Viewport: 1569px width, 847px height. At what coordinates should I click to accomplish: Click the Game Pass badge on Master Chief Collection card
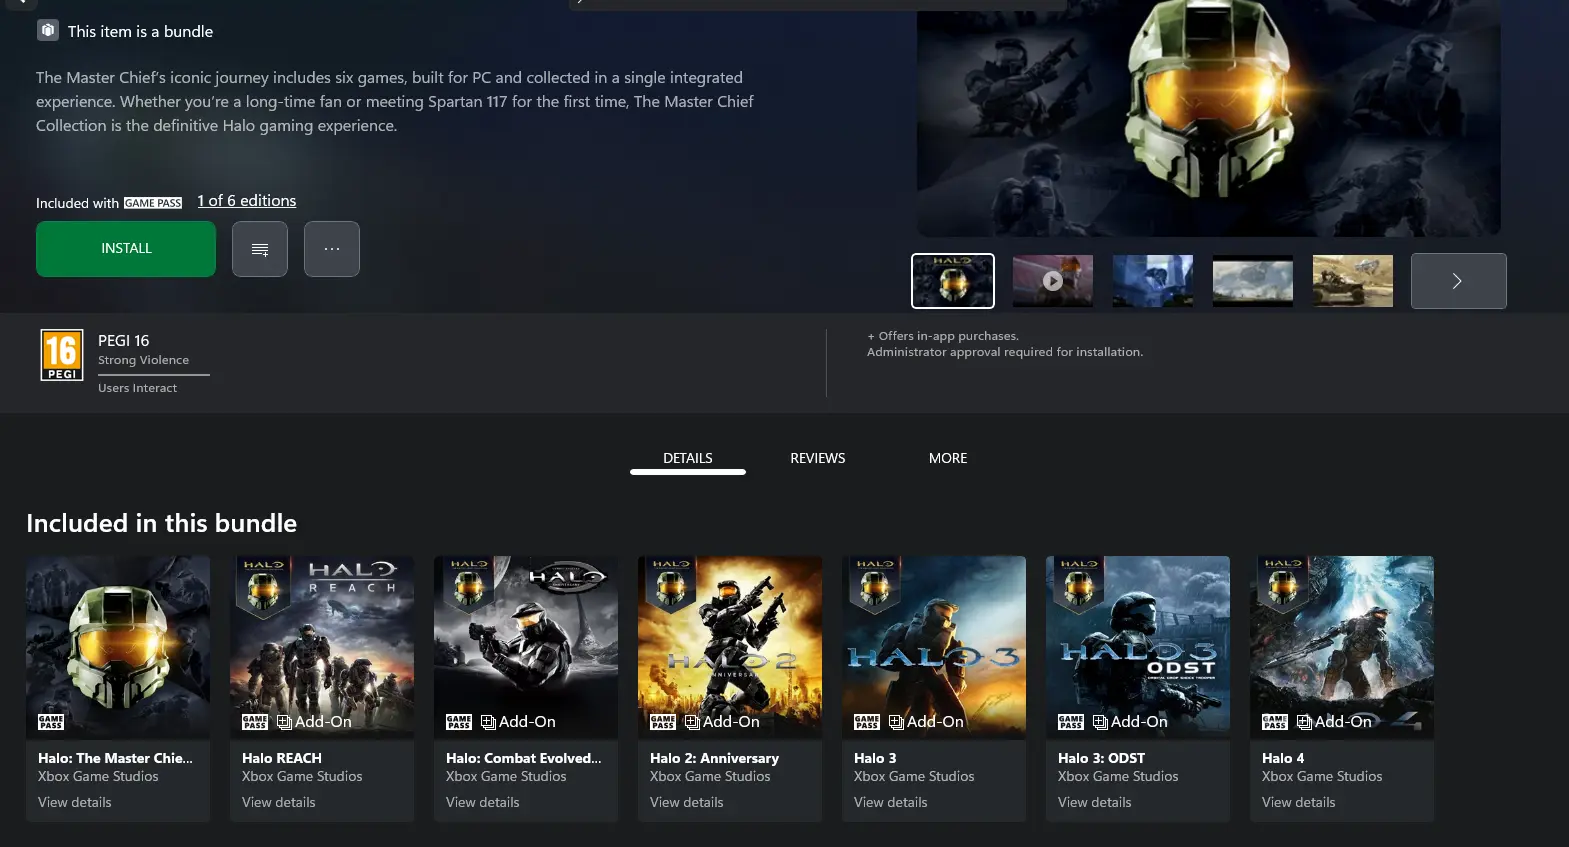[x=51, y=722]
